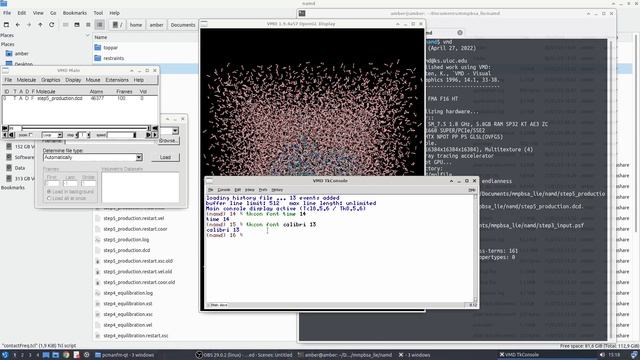Open VMD Main Molecule menu

[26, 80]
